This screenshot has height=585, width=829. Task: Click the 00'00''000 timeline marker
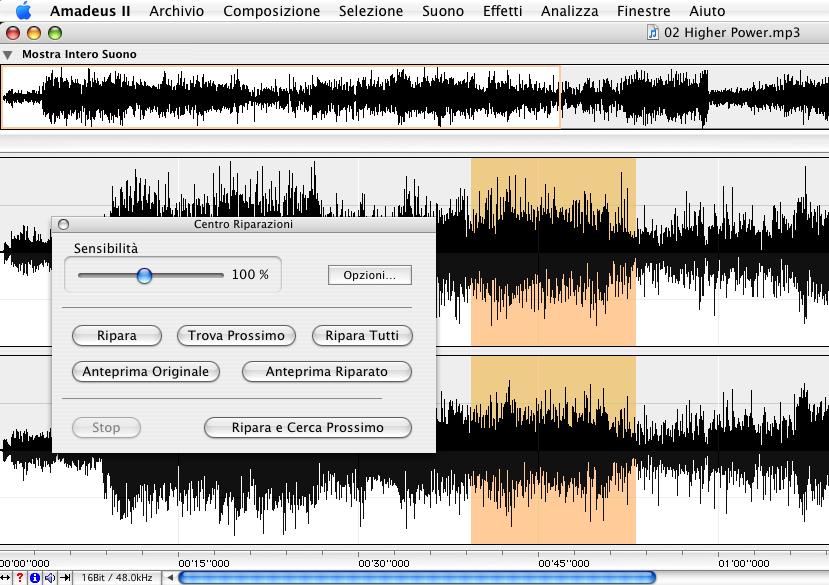[24, 563]
